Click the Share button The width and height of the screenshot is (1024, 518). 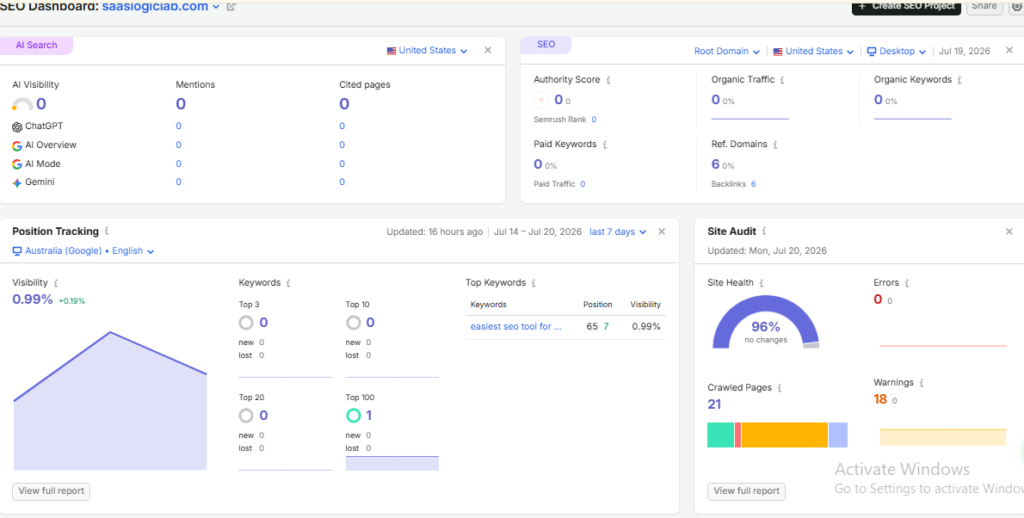(984, 6)
